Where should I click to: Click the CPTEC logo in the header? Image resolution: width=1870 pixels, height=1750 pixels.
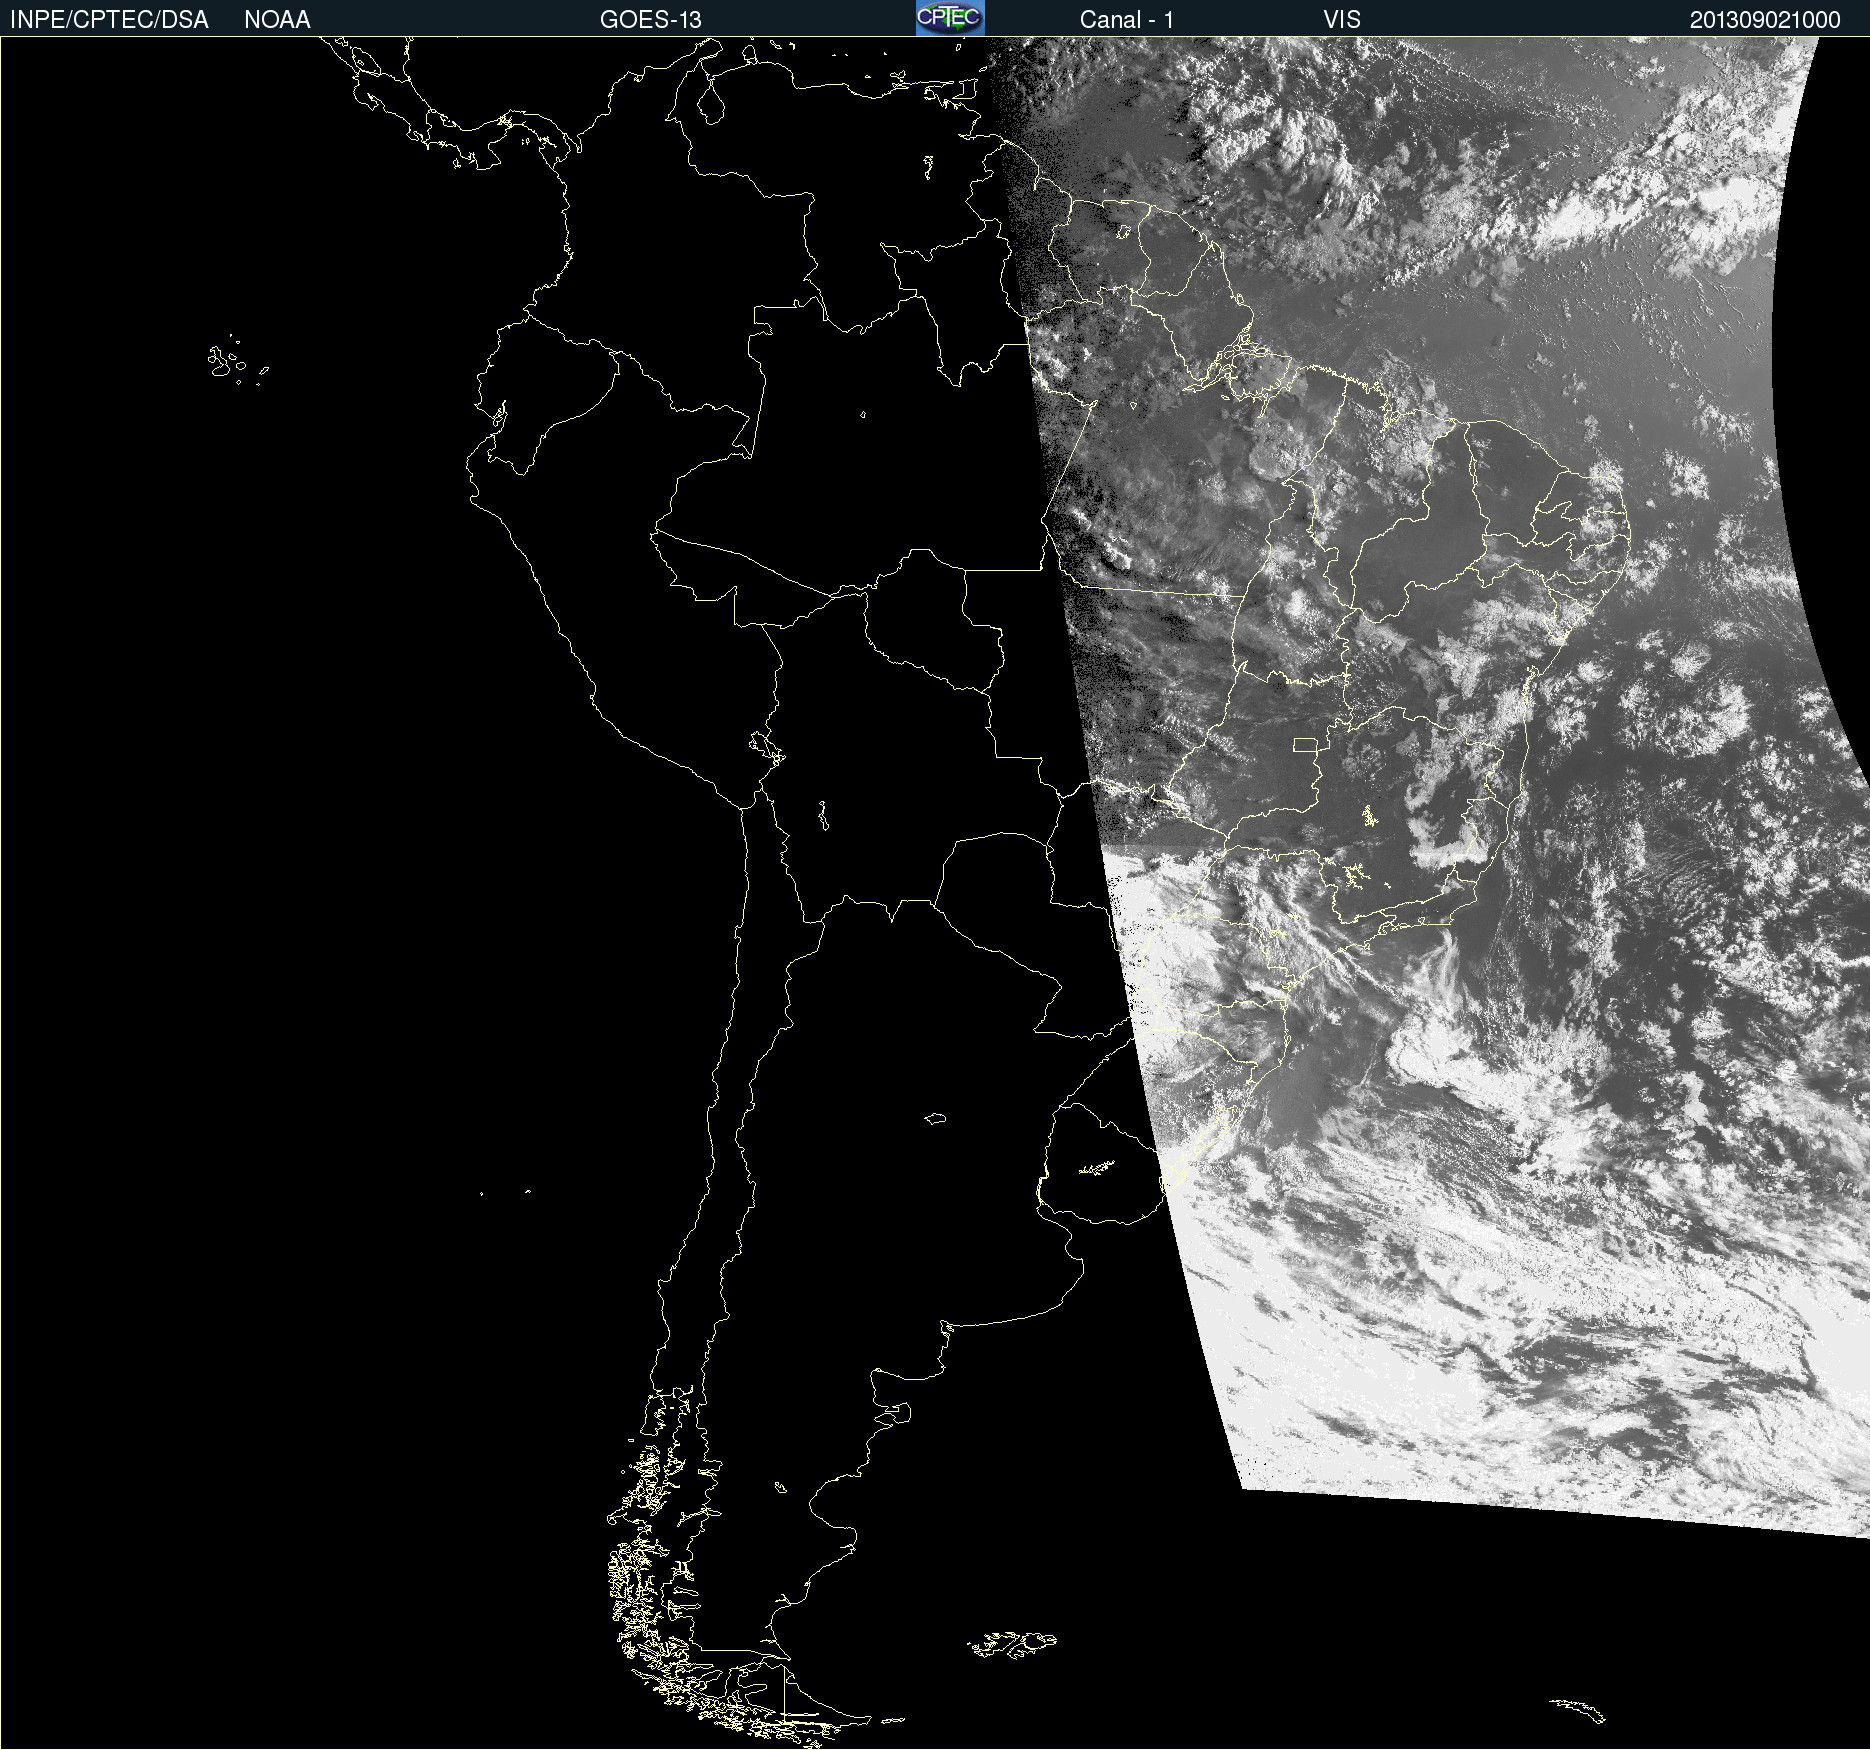tap(950, 18)
